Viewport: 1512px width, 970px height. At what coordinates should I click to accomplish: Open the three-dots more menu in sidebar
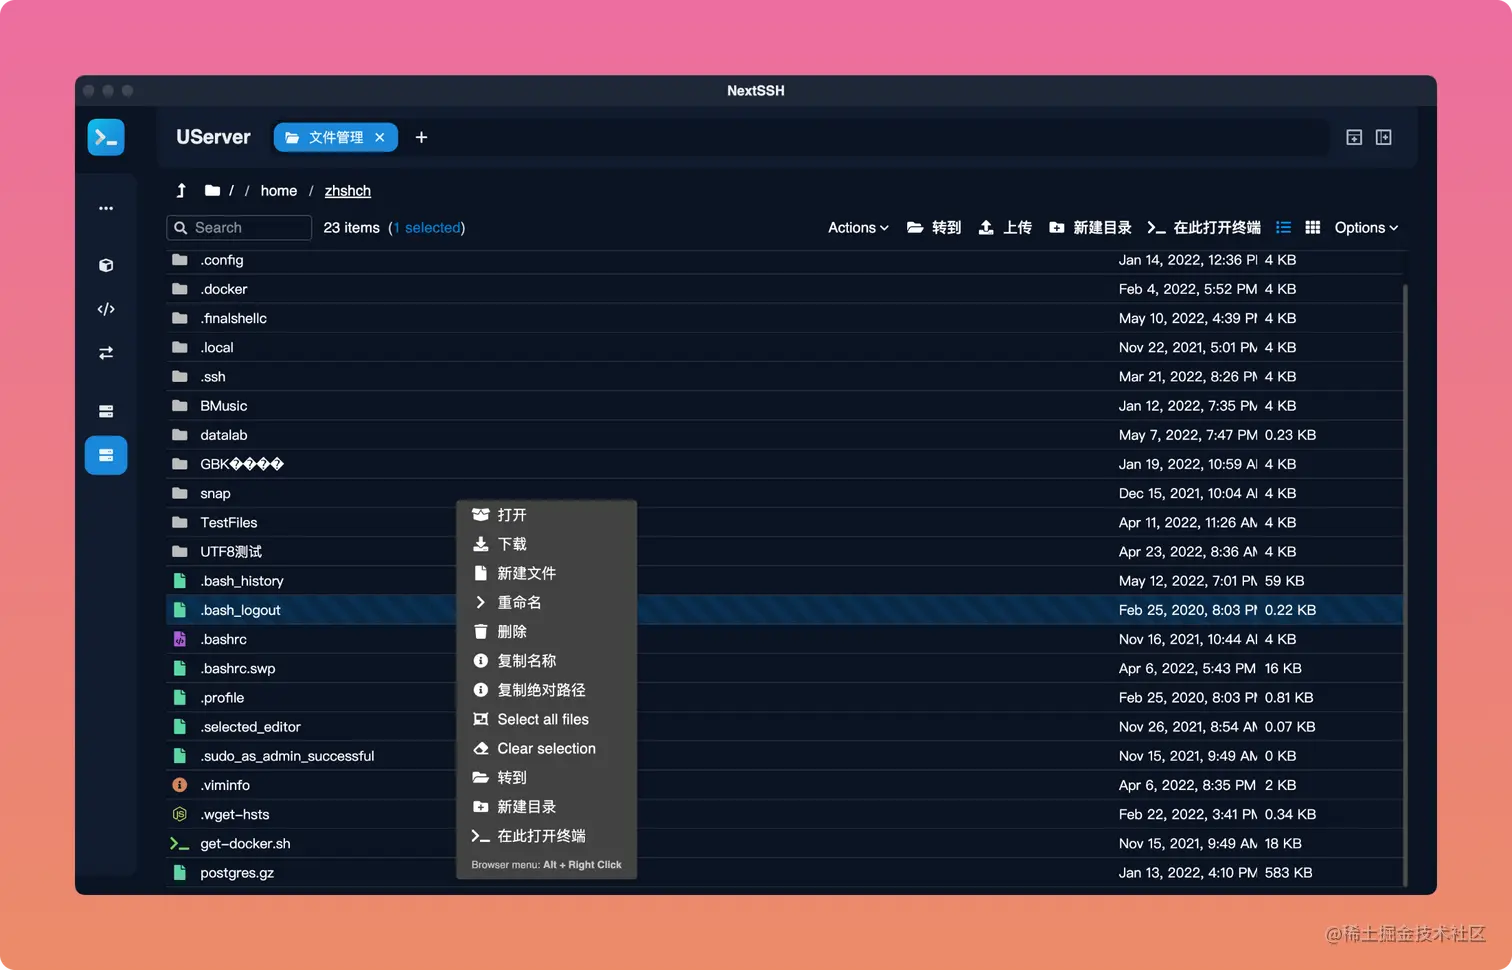(x=106, y=208)
